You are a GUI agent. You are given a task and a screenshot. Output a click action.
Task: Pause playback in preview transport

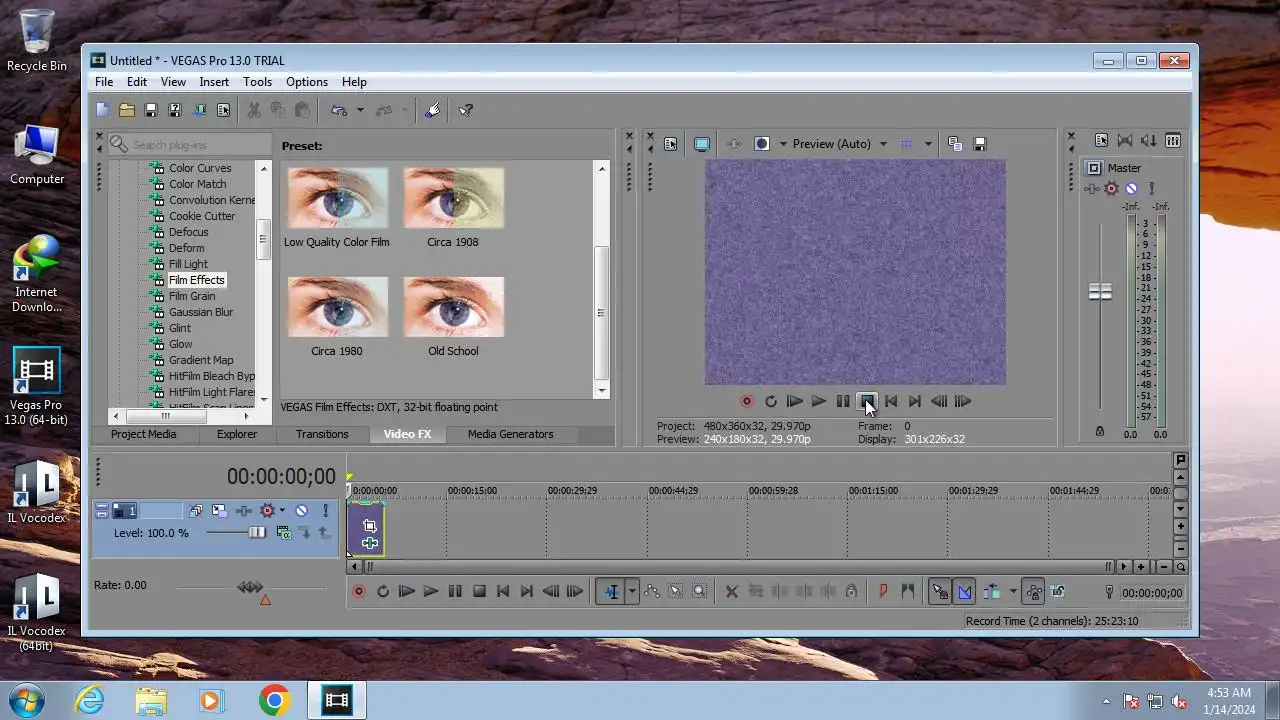click(x=843, y=401)
